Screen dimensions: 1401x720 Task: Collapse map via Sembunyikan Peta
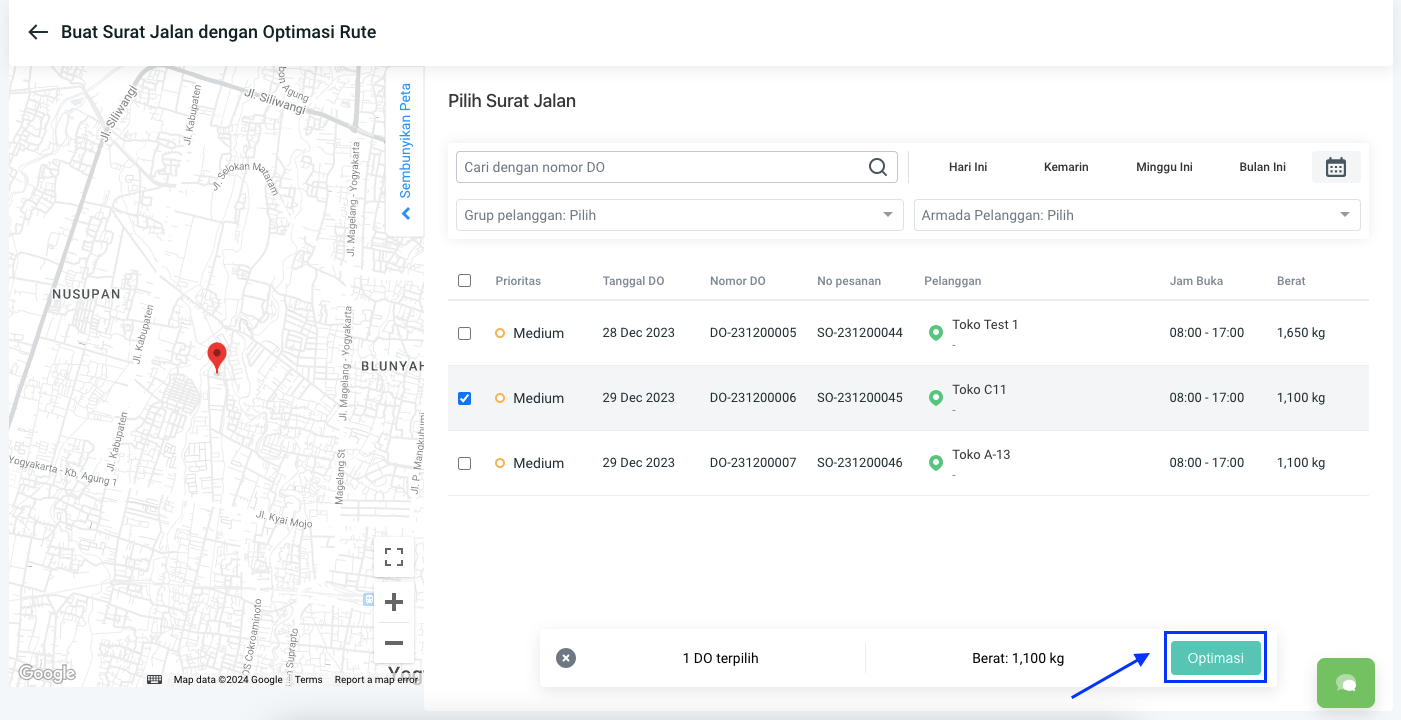[405, 150]
